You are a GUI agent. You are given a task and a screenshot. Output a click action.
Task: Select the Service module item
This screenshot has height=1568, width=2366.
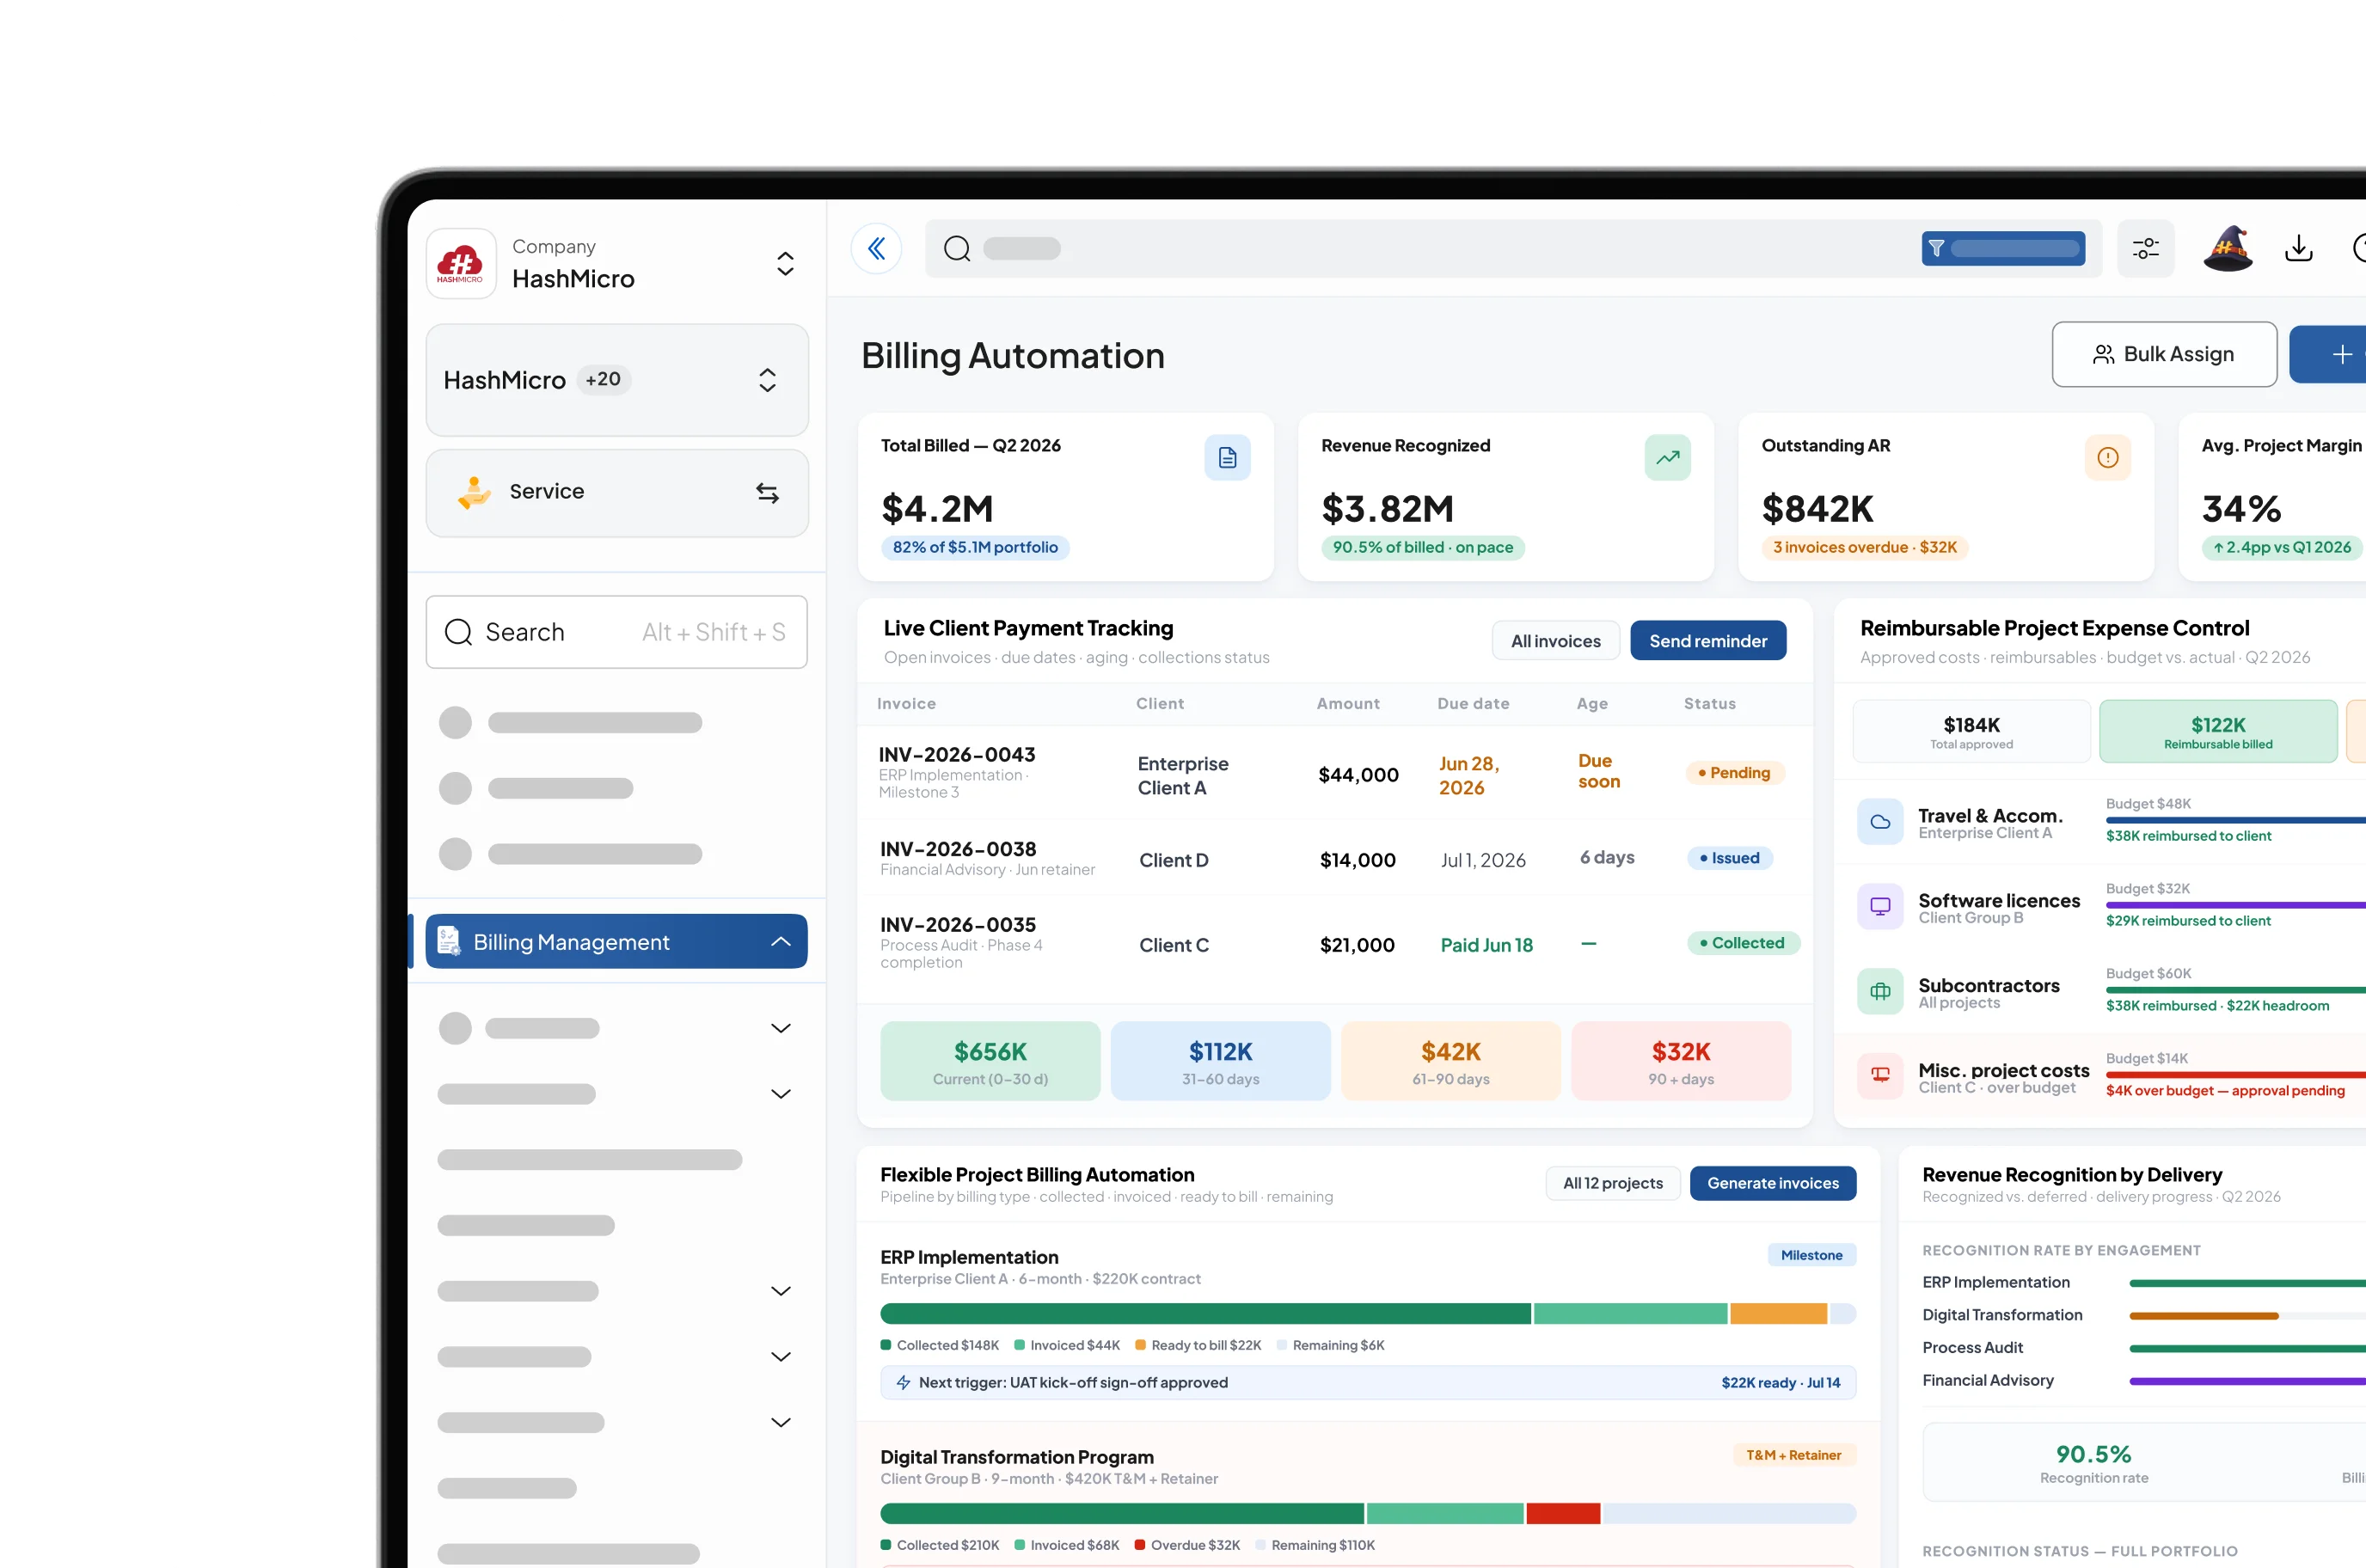[x=617, y=492]
